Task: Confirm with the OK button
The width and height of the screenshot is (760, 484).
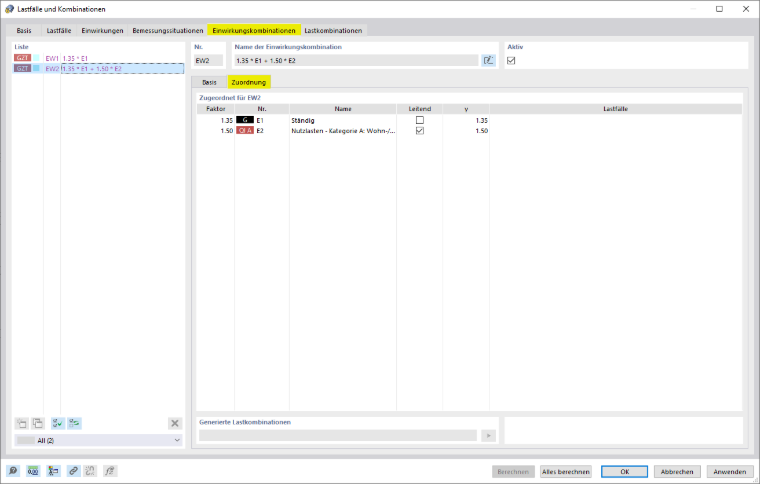Action: click(x=624, y=471)
